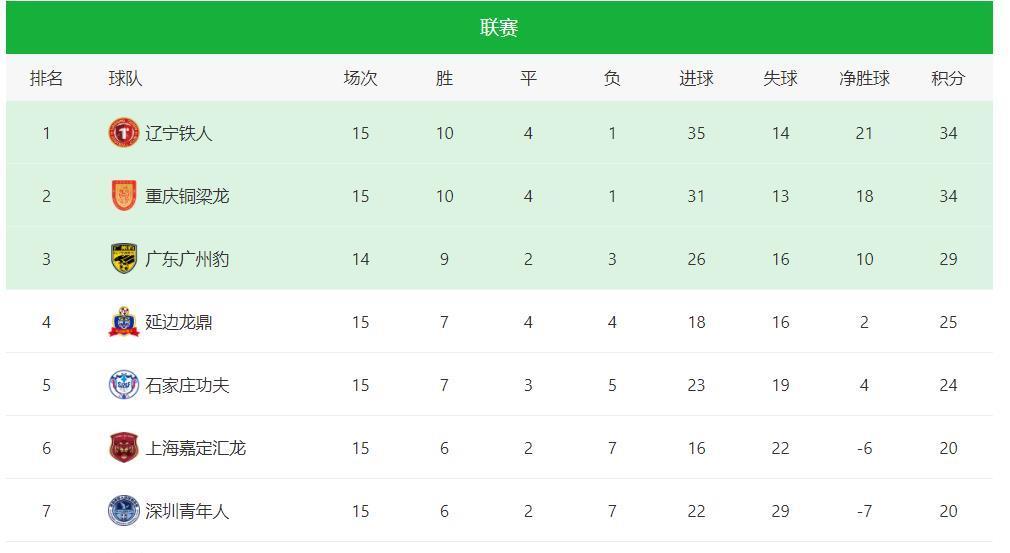Click the 延边龙鼎 club emblem

click(124, 322)
